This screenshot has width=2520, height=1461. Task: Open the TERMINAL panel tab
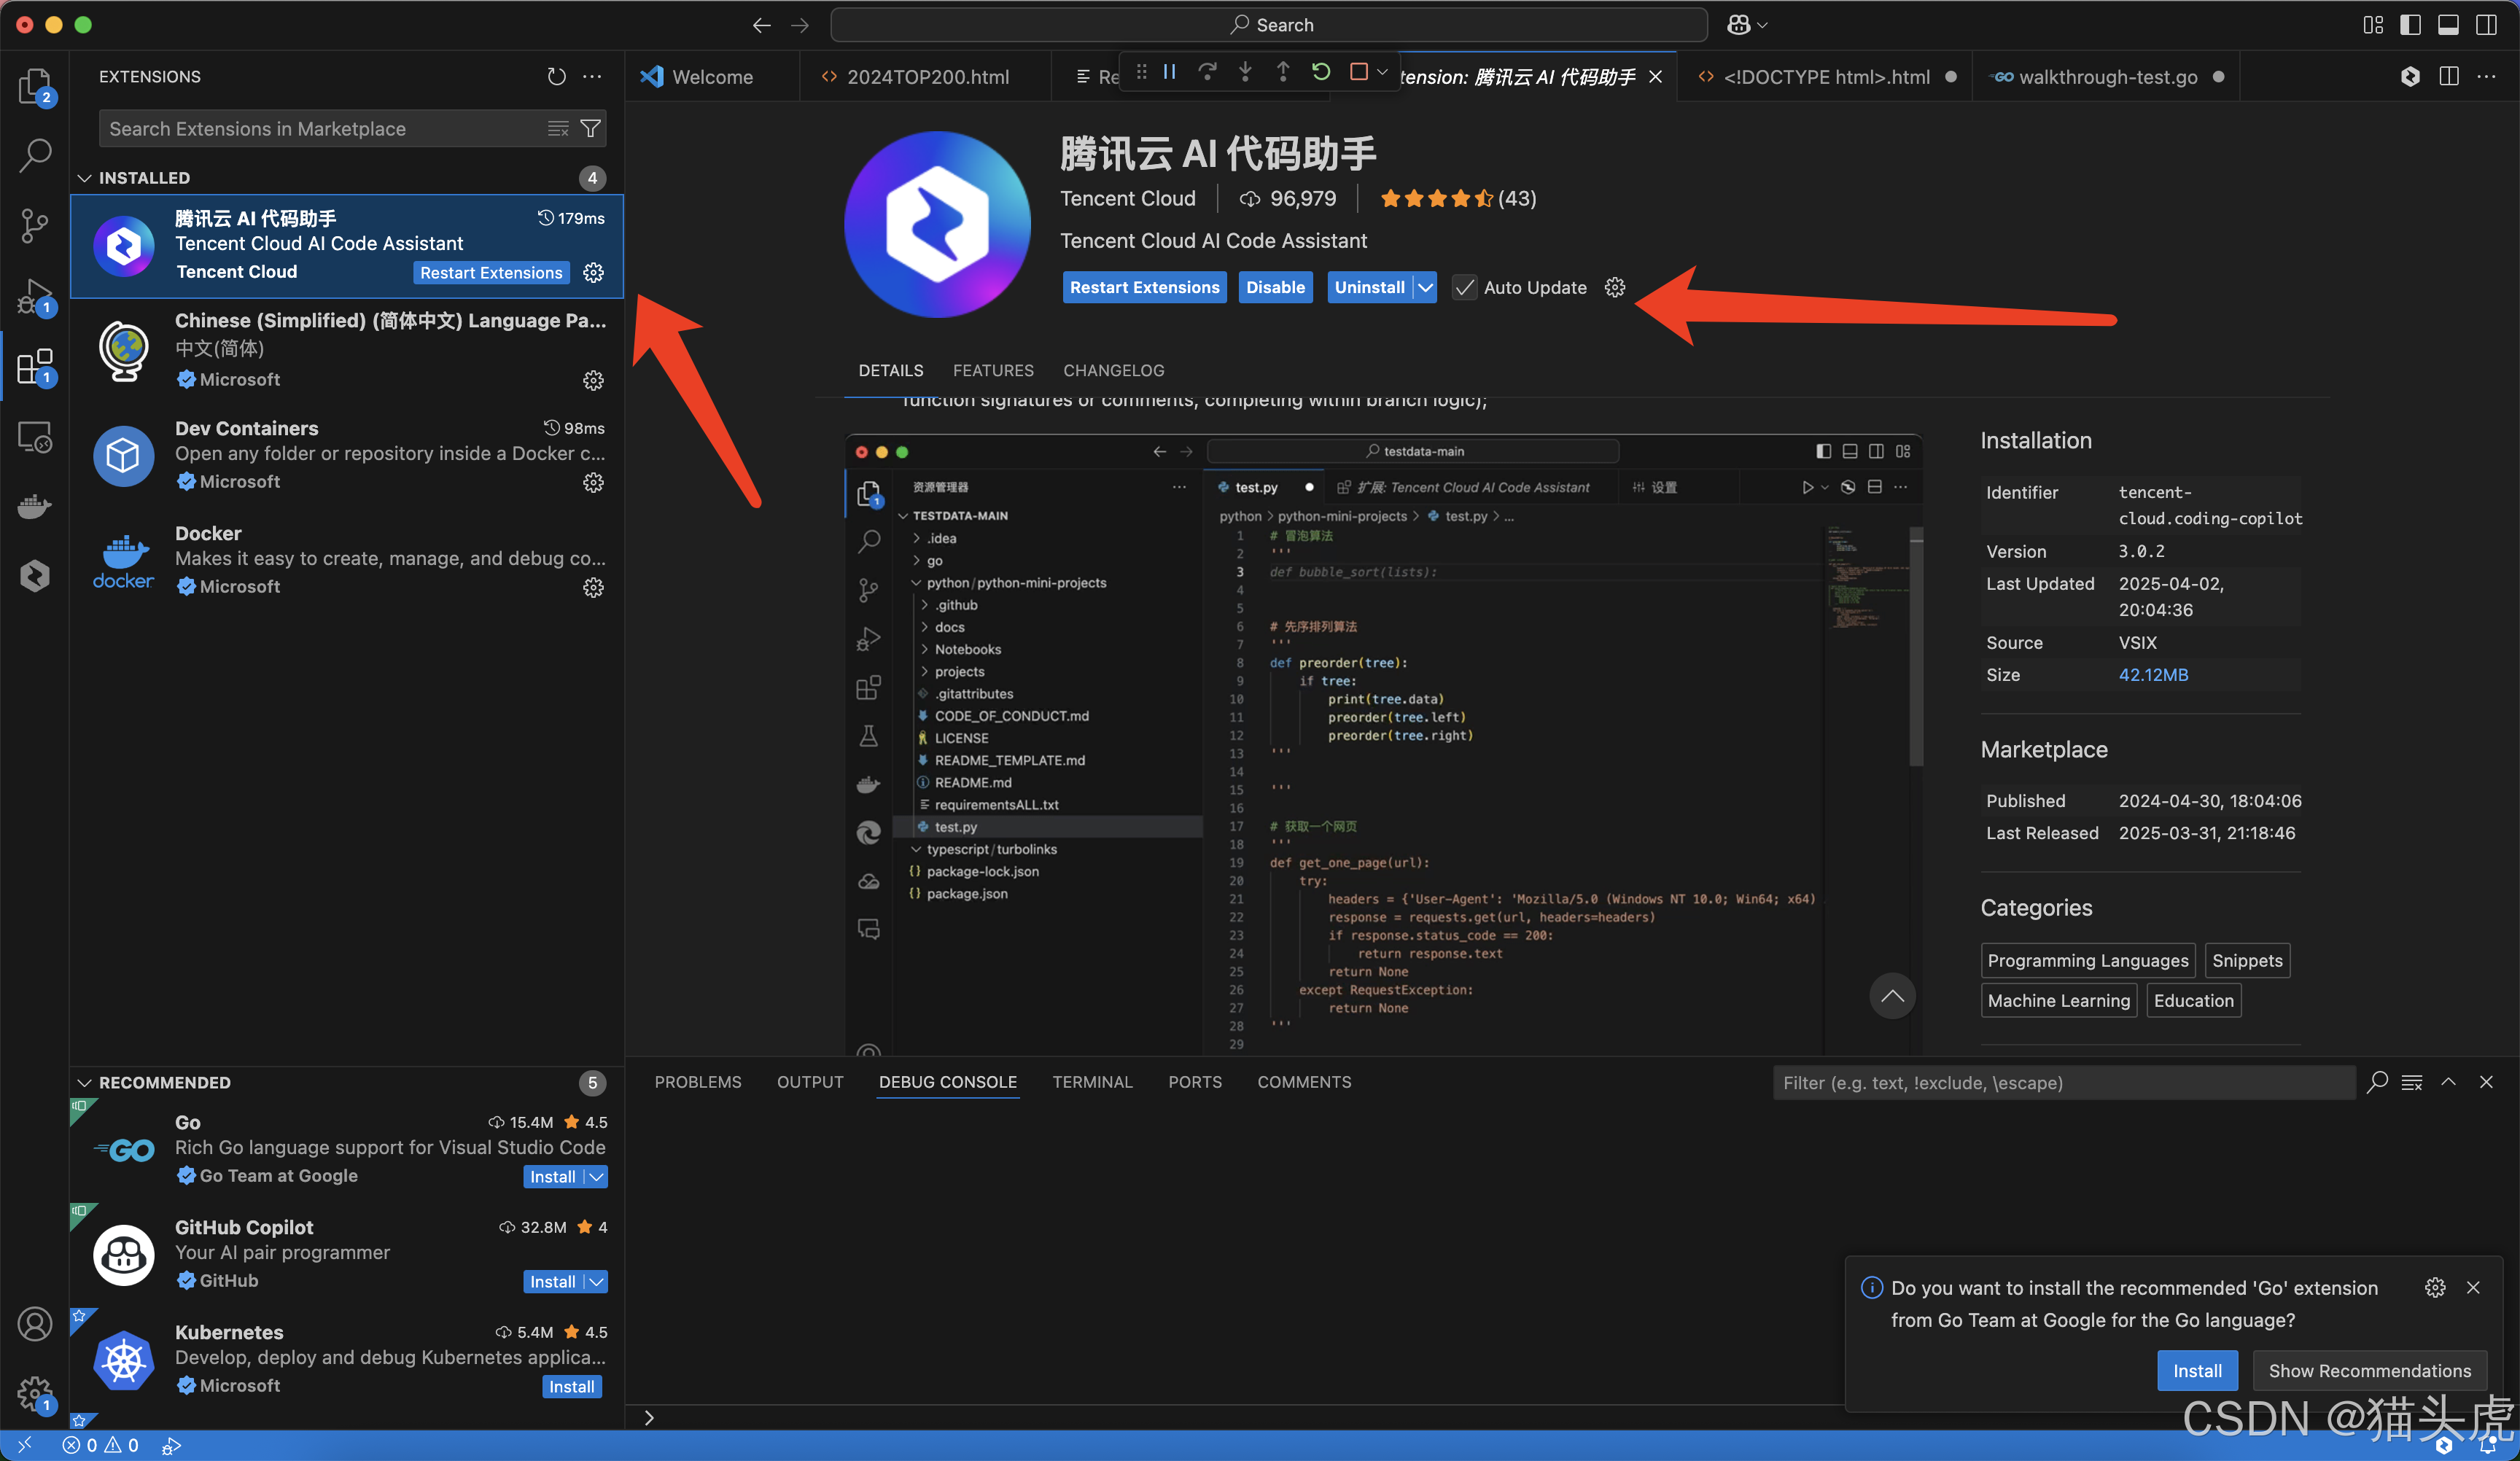pos(1092,1082)
